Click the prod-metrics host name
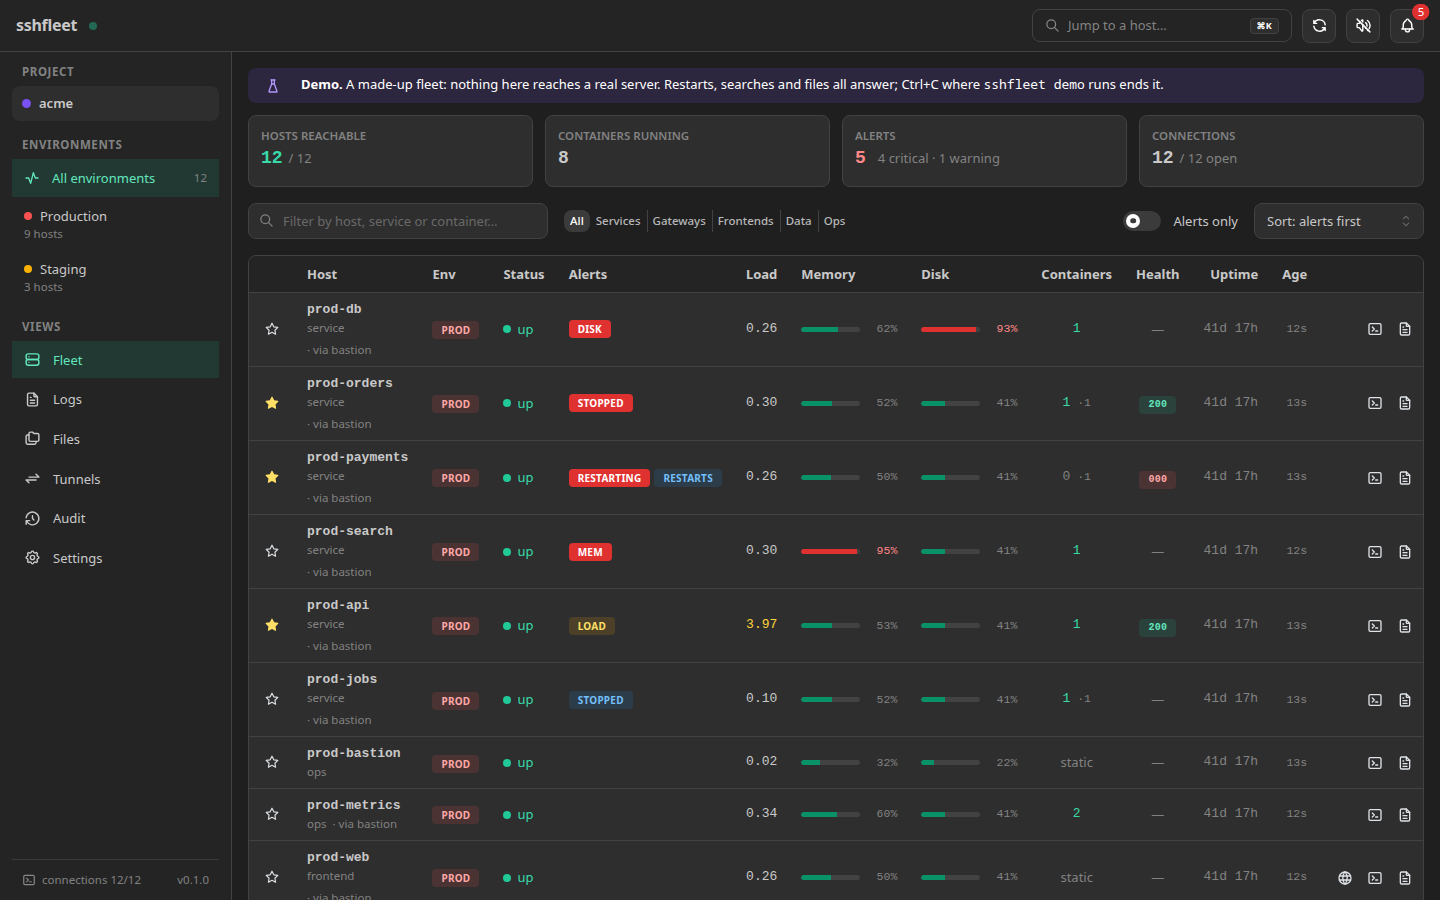 pos(353,805)
